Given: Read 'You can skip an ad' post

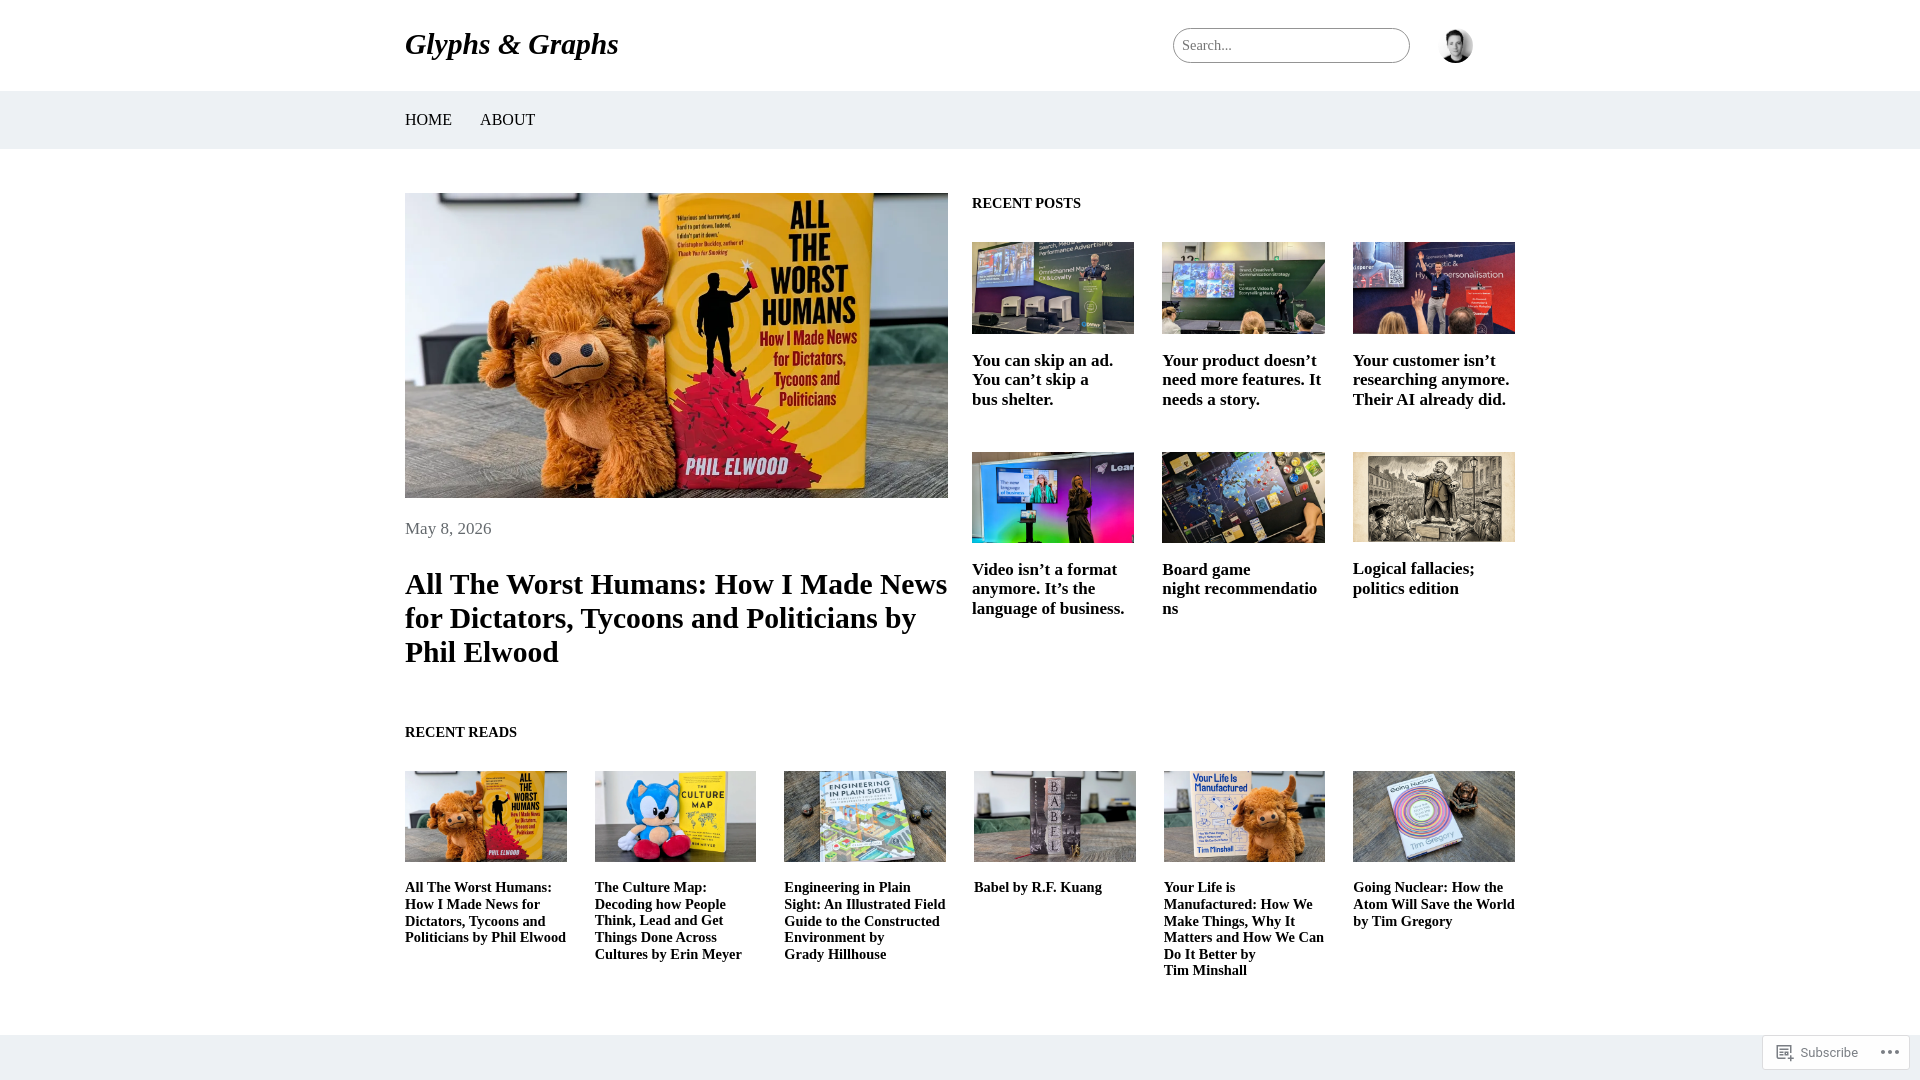Looking at the screenshot, I should click(x=1042, y=380).
